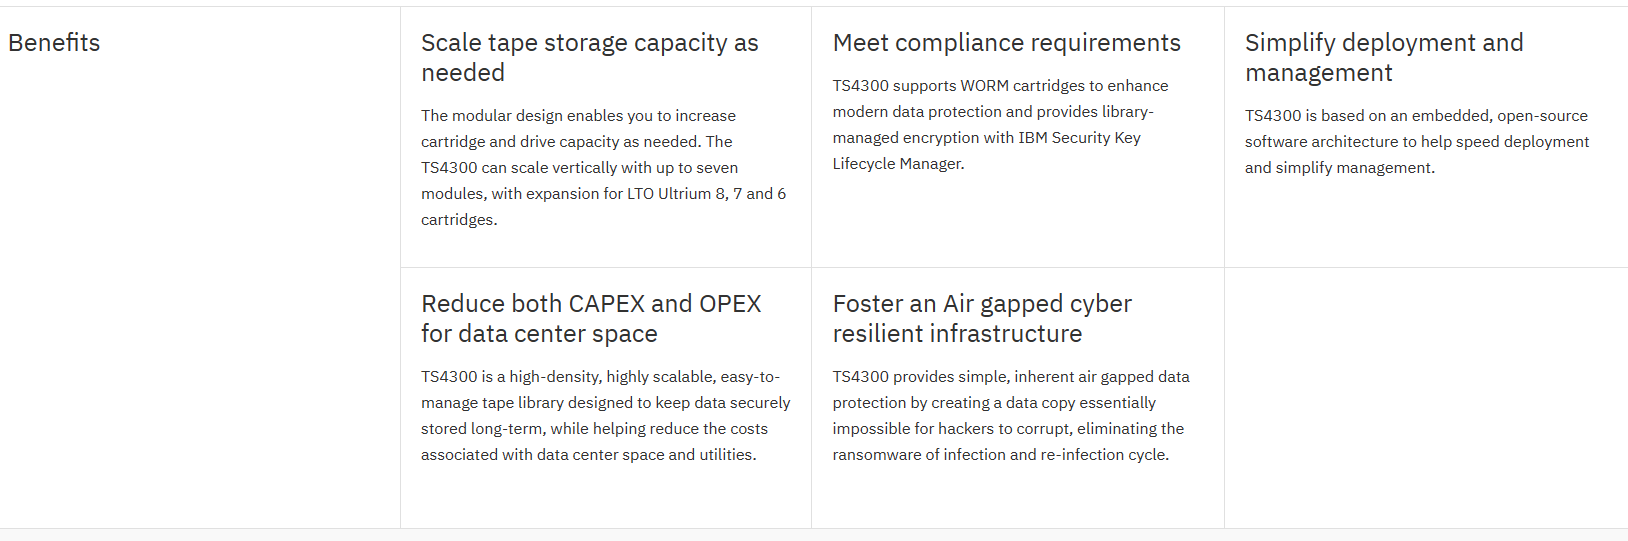Click the 'TS4300 can scale vertically' text line
The height and width of the screenshot is (541, 1628).
click(x=579, y=168)
